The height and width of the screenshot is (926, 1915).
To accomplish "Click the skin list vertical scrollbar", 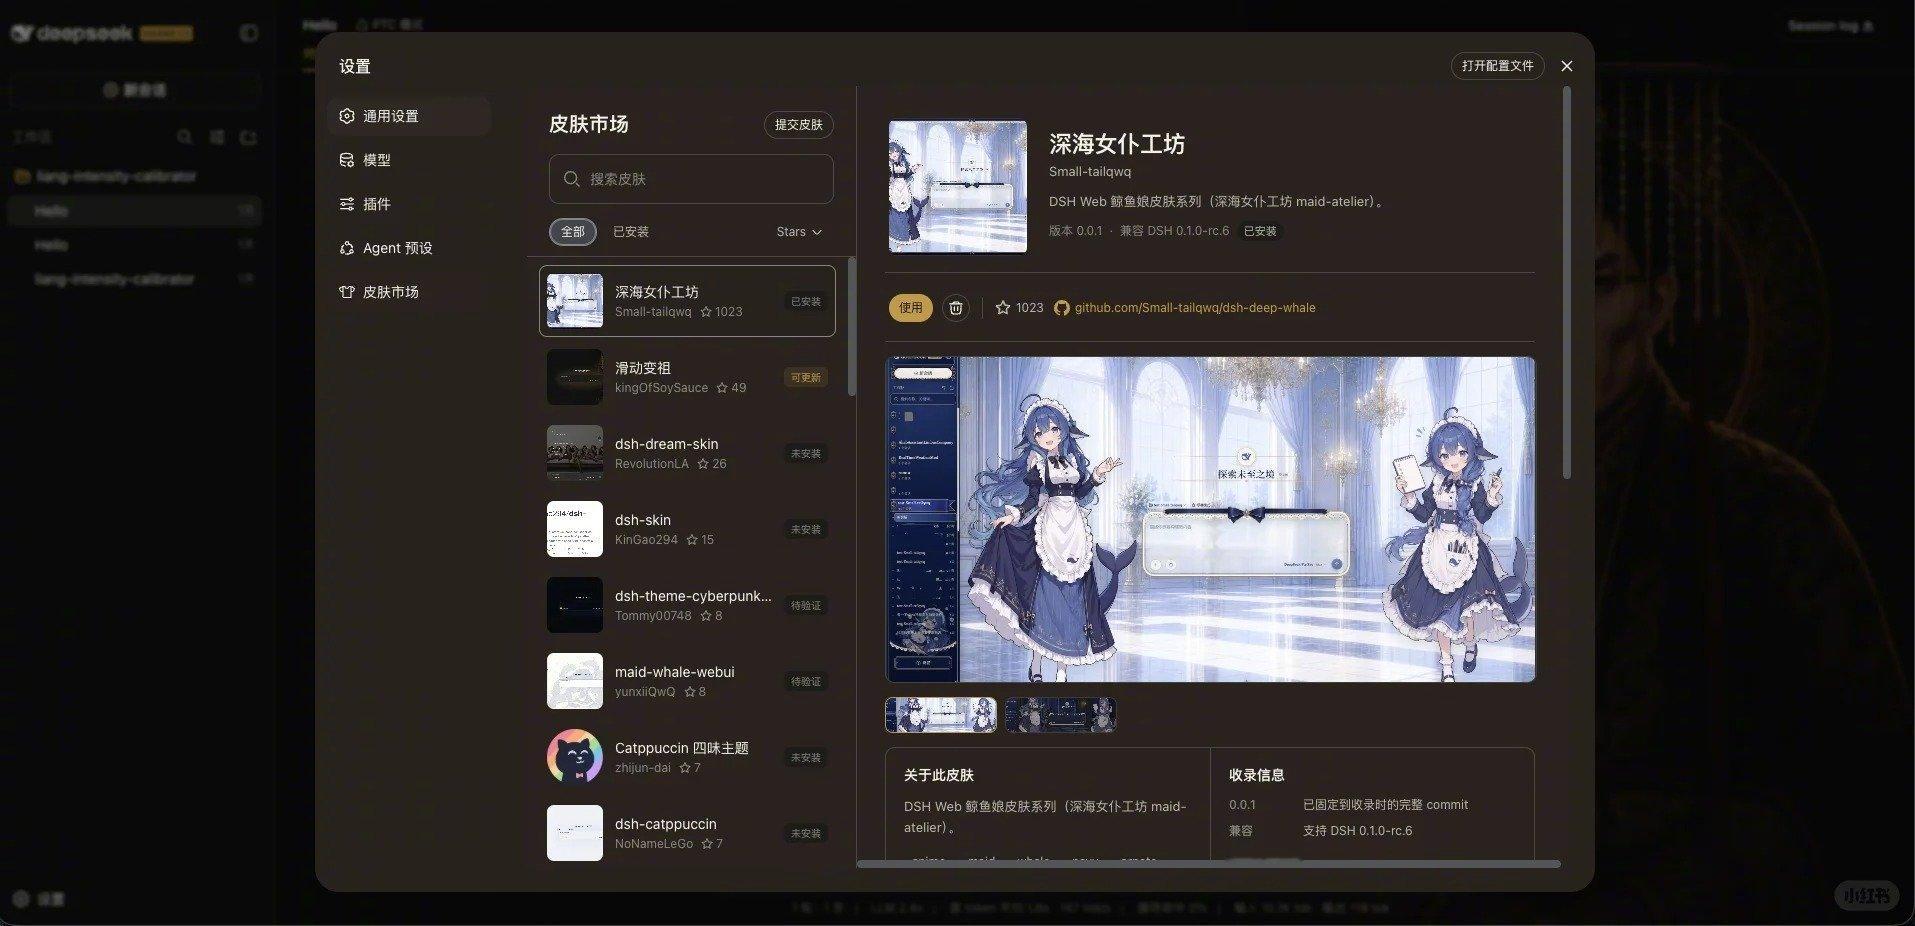I will [851, 327].
